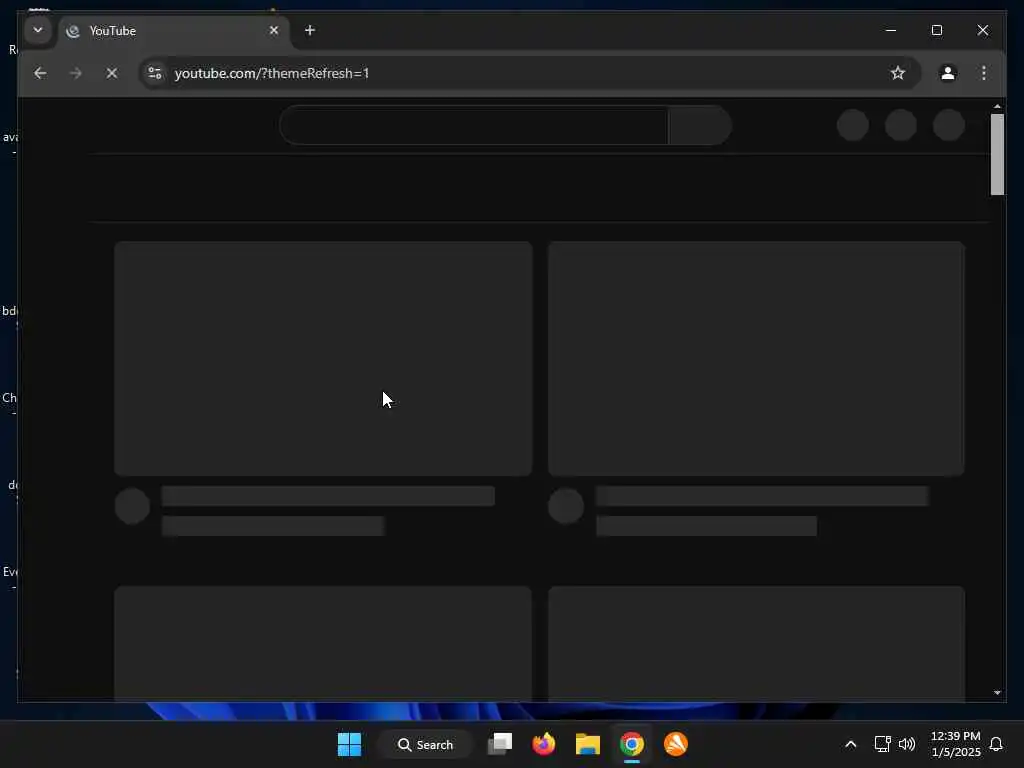This screenshot has height=768, width=1024.
Task: Click the Chrome taskbar icon
Action: click(x=632, y=744)
